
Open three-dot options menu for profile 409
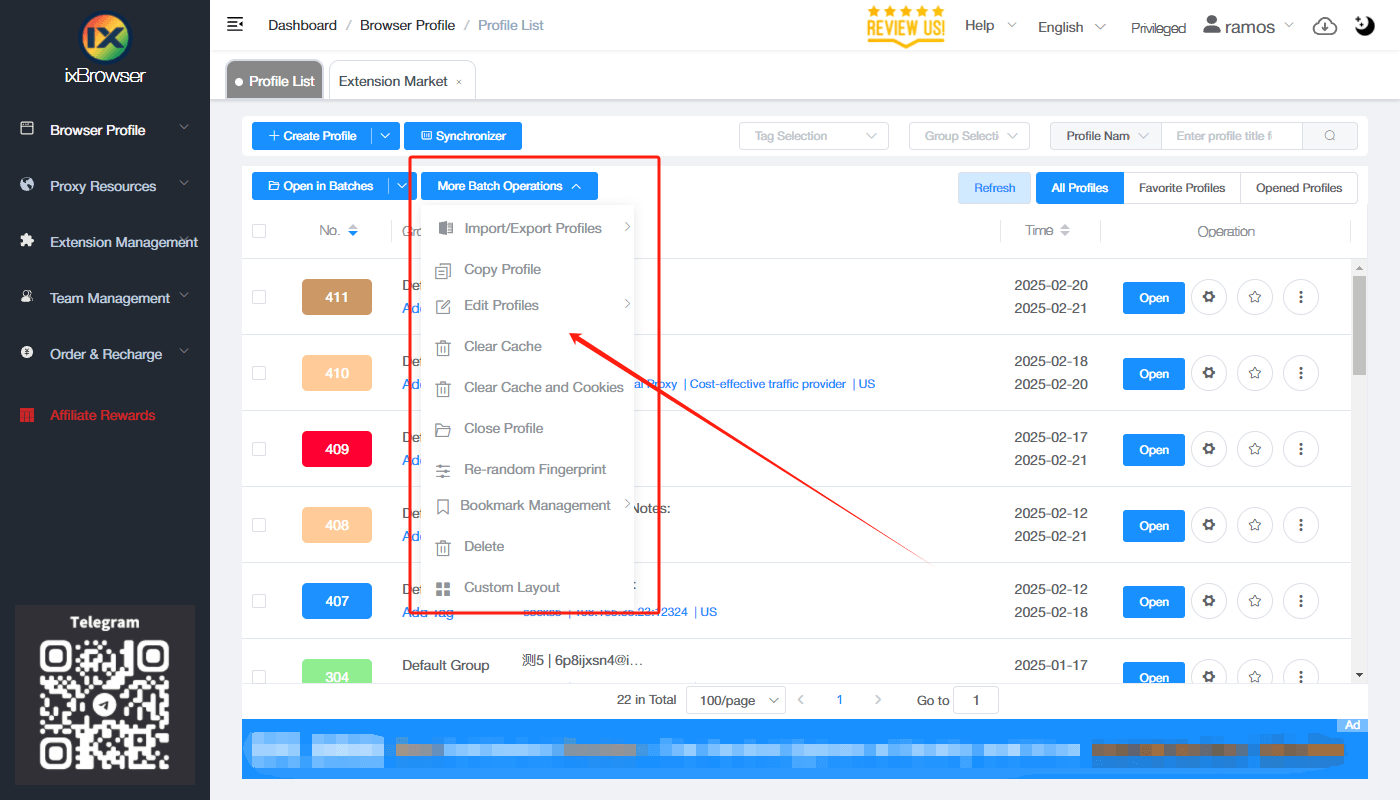[x=1300, y=449]
